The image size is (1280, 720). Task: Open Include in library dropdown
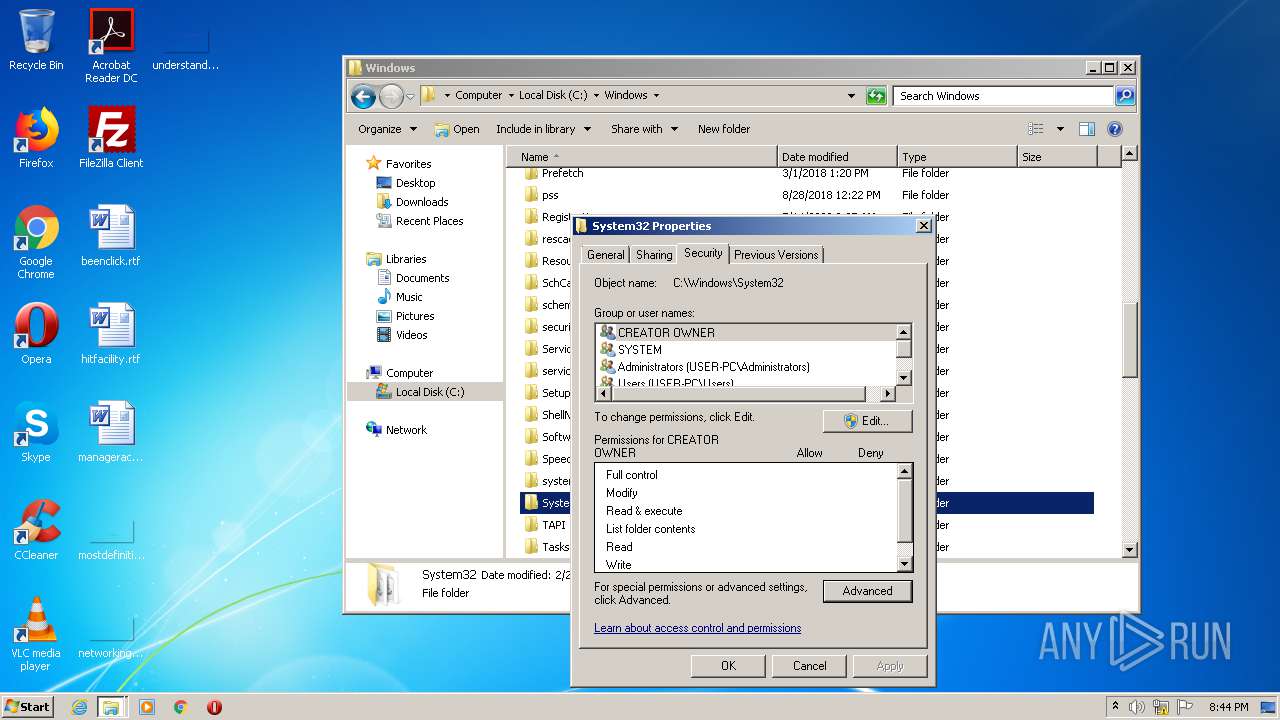(543, 129)
